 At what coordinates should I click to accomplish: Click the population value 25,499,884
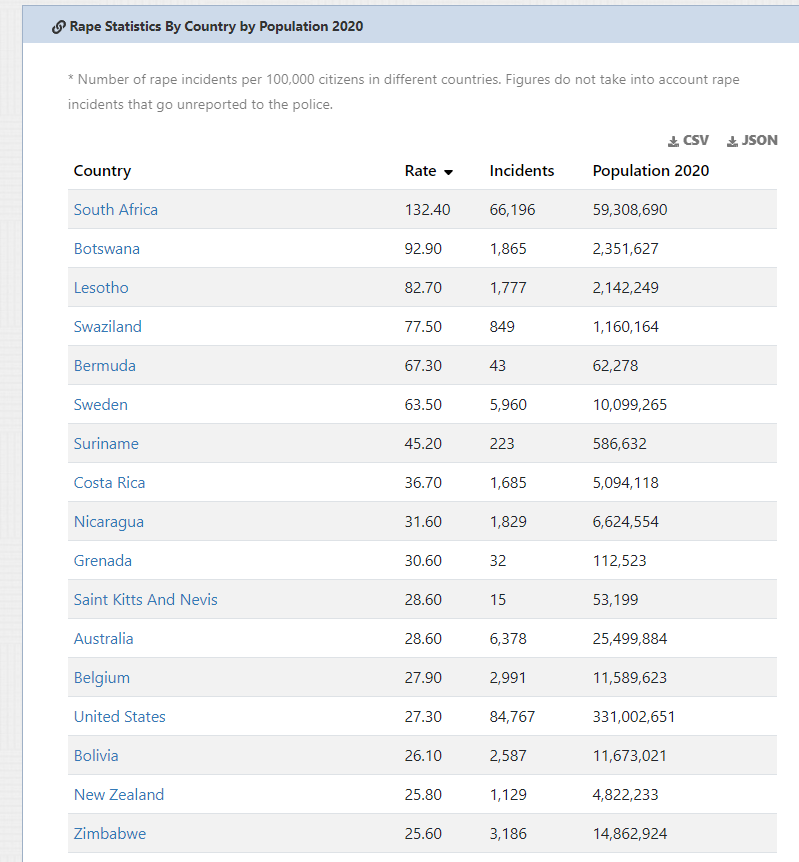[x=630, y=639]
